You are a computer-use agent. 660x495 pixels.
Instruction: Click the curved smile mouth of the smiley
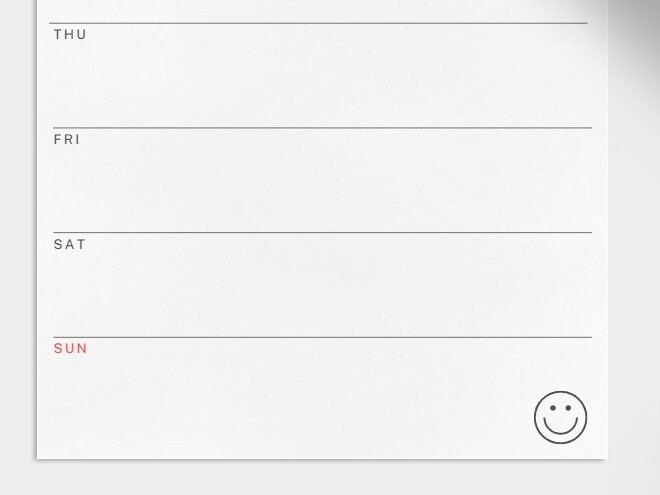coord(560,426)
